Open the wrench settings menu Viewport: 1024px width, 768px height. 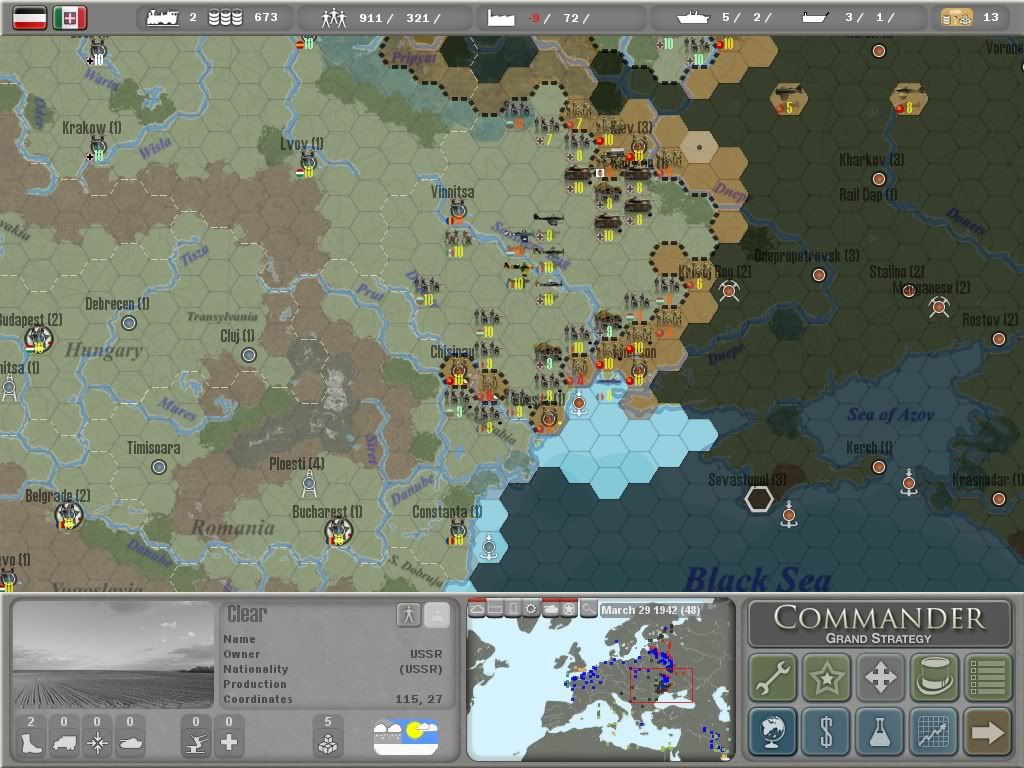(x=773, y=677)
